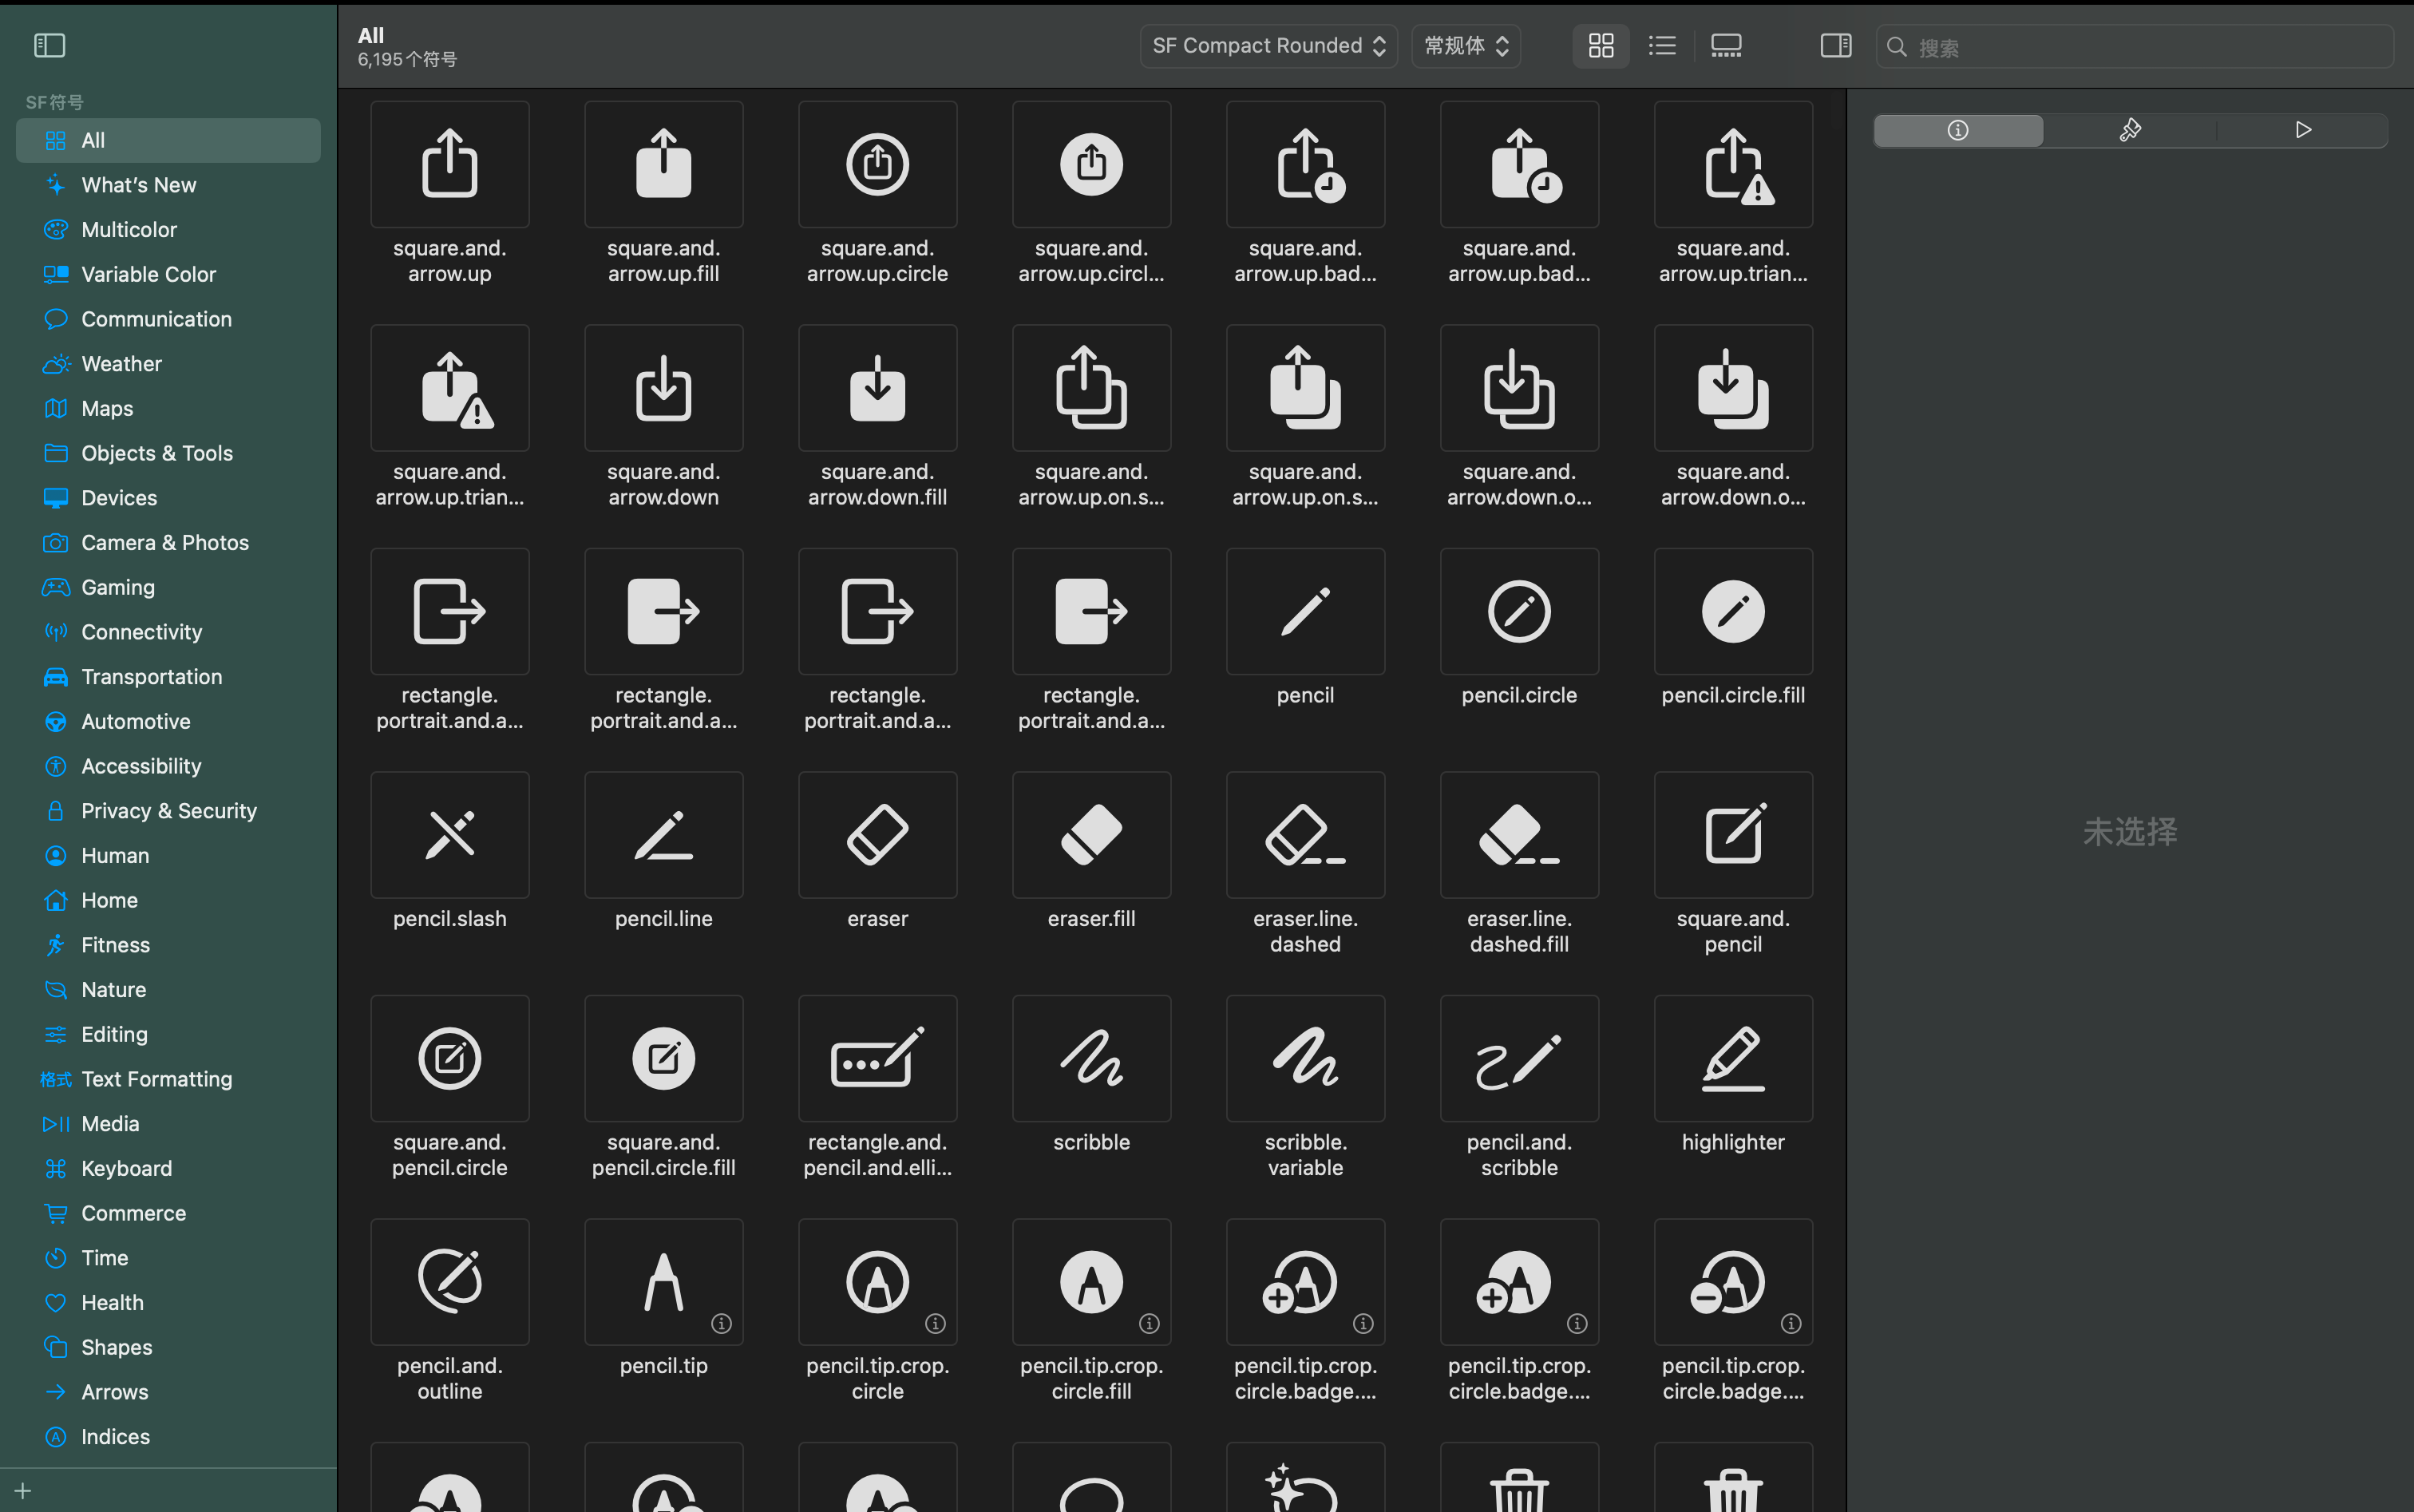Open the Text Formatting category
2414x1512 pixels.
point(168,1079)
